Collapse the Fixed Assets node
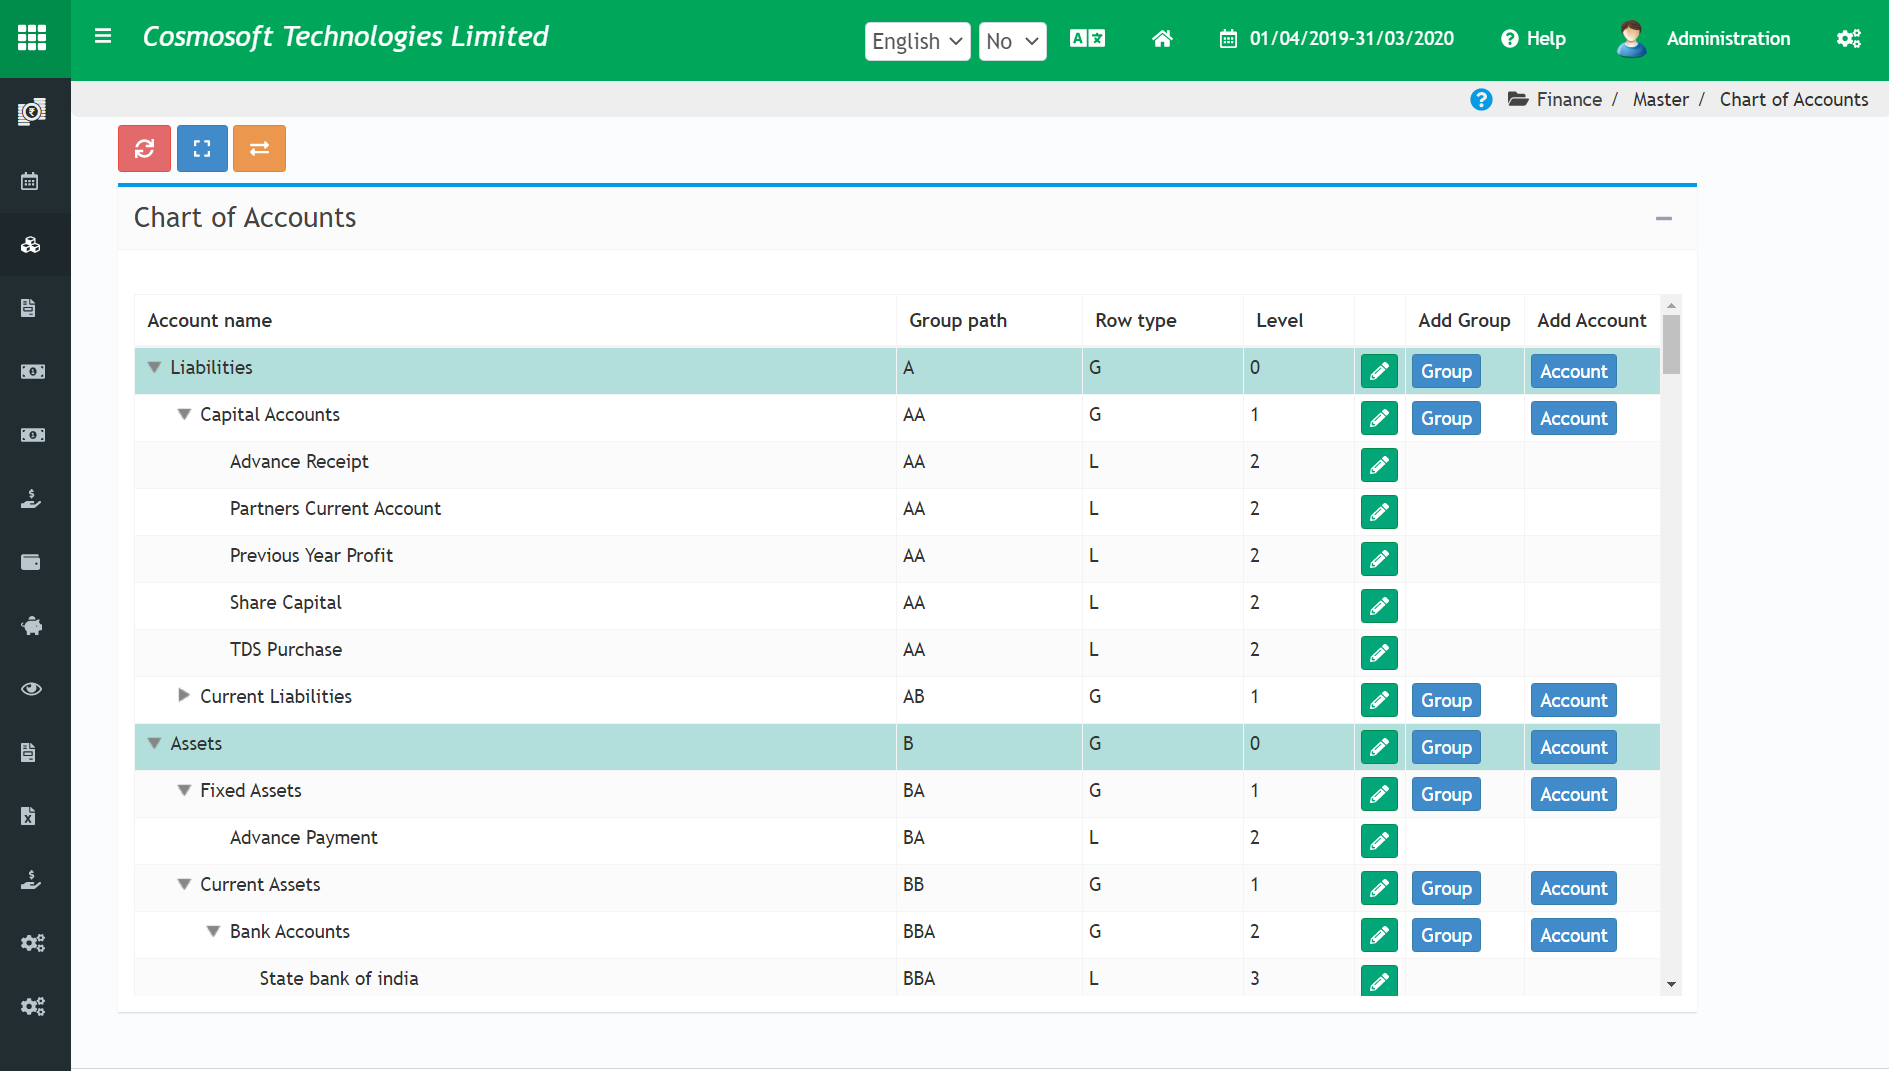The height and width of the screenshot is (1071, 1889). [184, 790]
